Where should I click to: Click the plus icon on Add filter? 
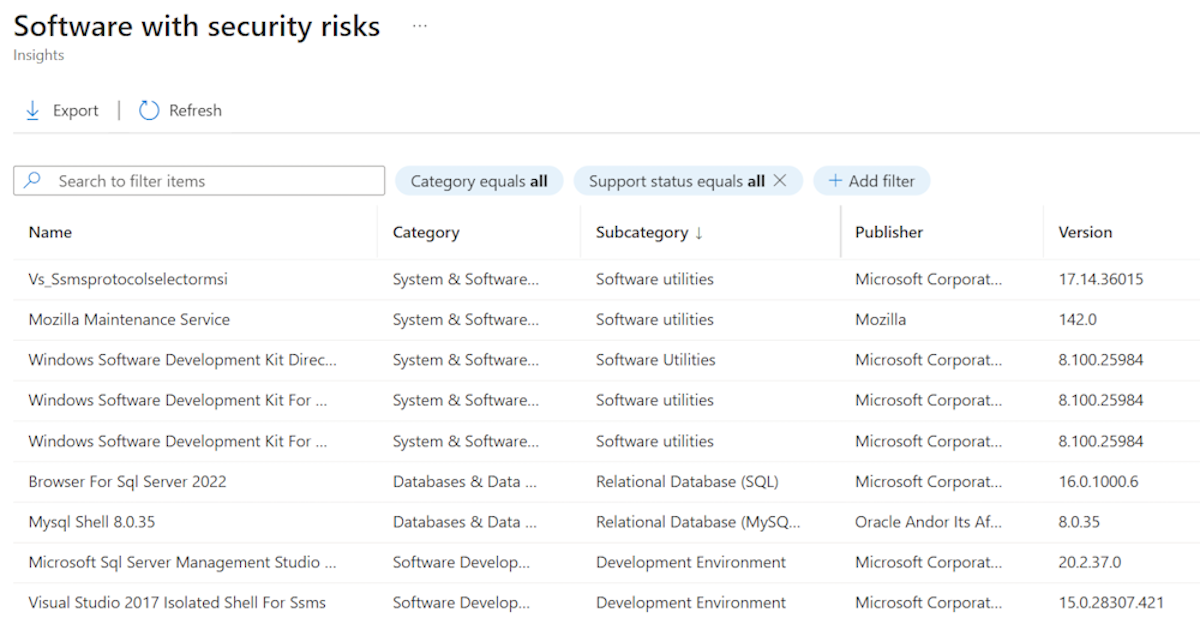point(835,181)
